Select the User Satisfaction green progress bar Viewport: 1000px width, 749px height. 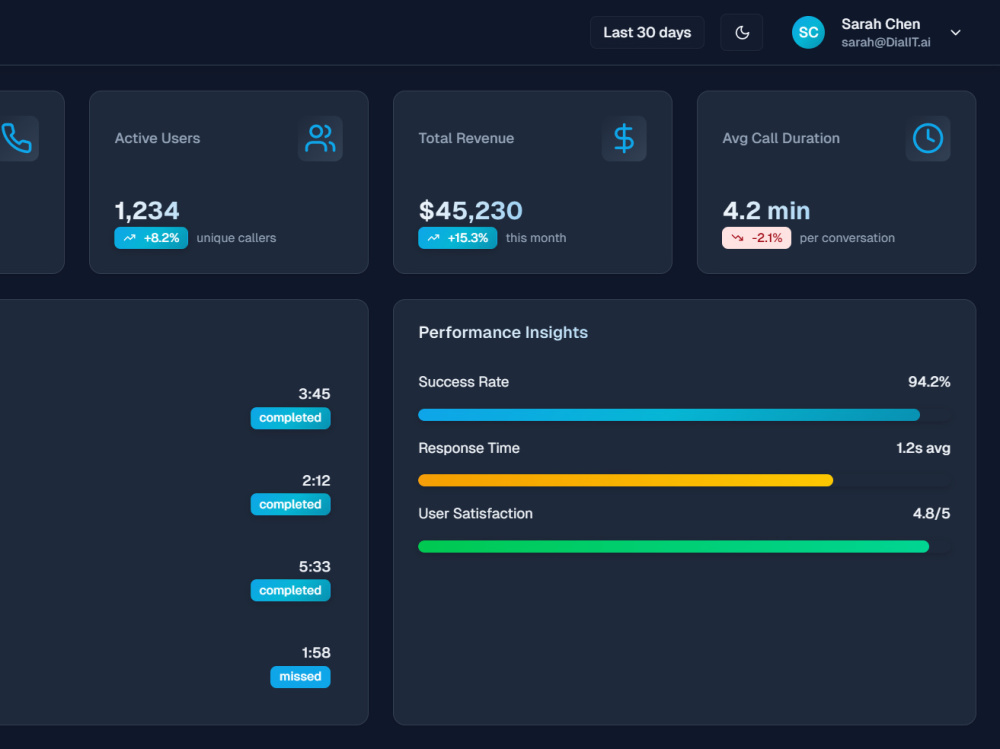coord(684,546)
